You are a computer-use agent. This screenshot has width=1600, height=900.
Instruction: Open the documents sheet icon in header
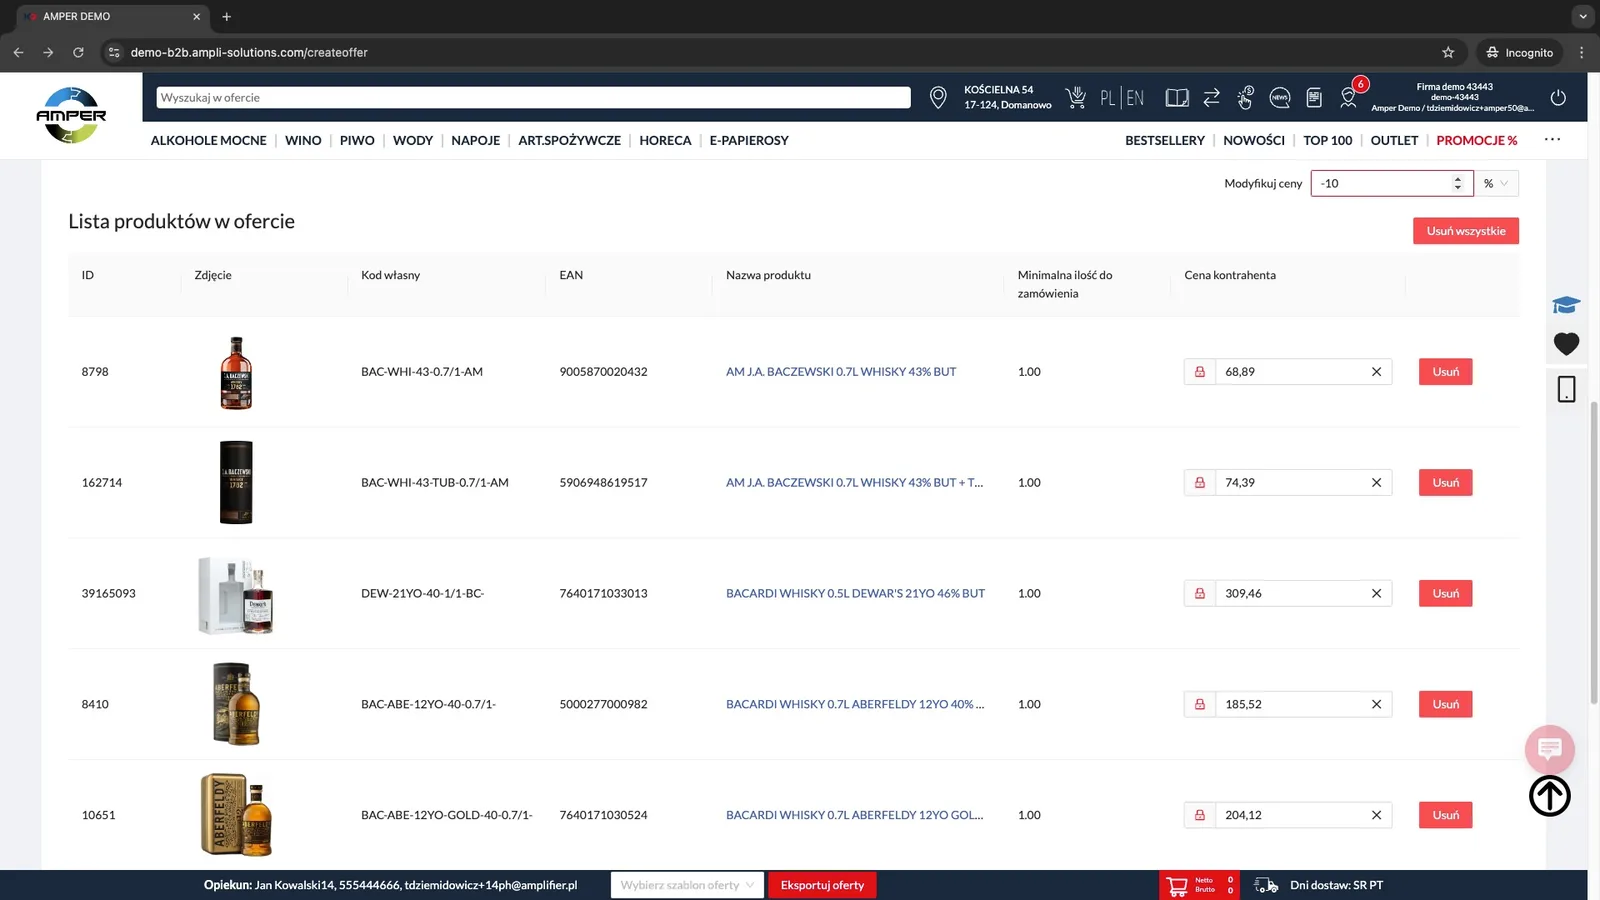click(x=1314, y=97)
